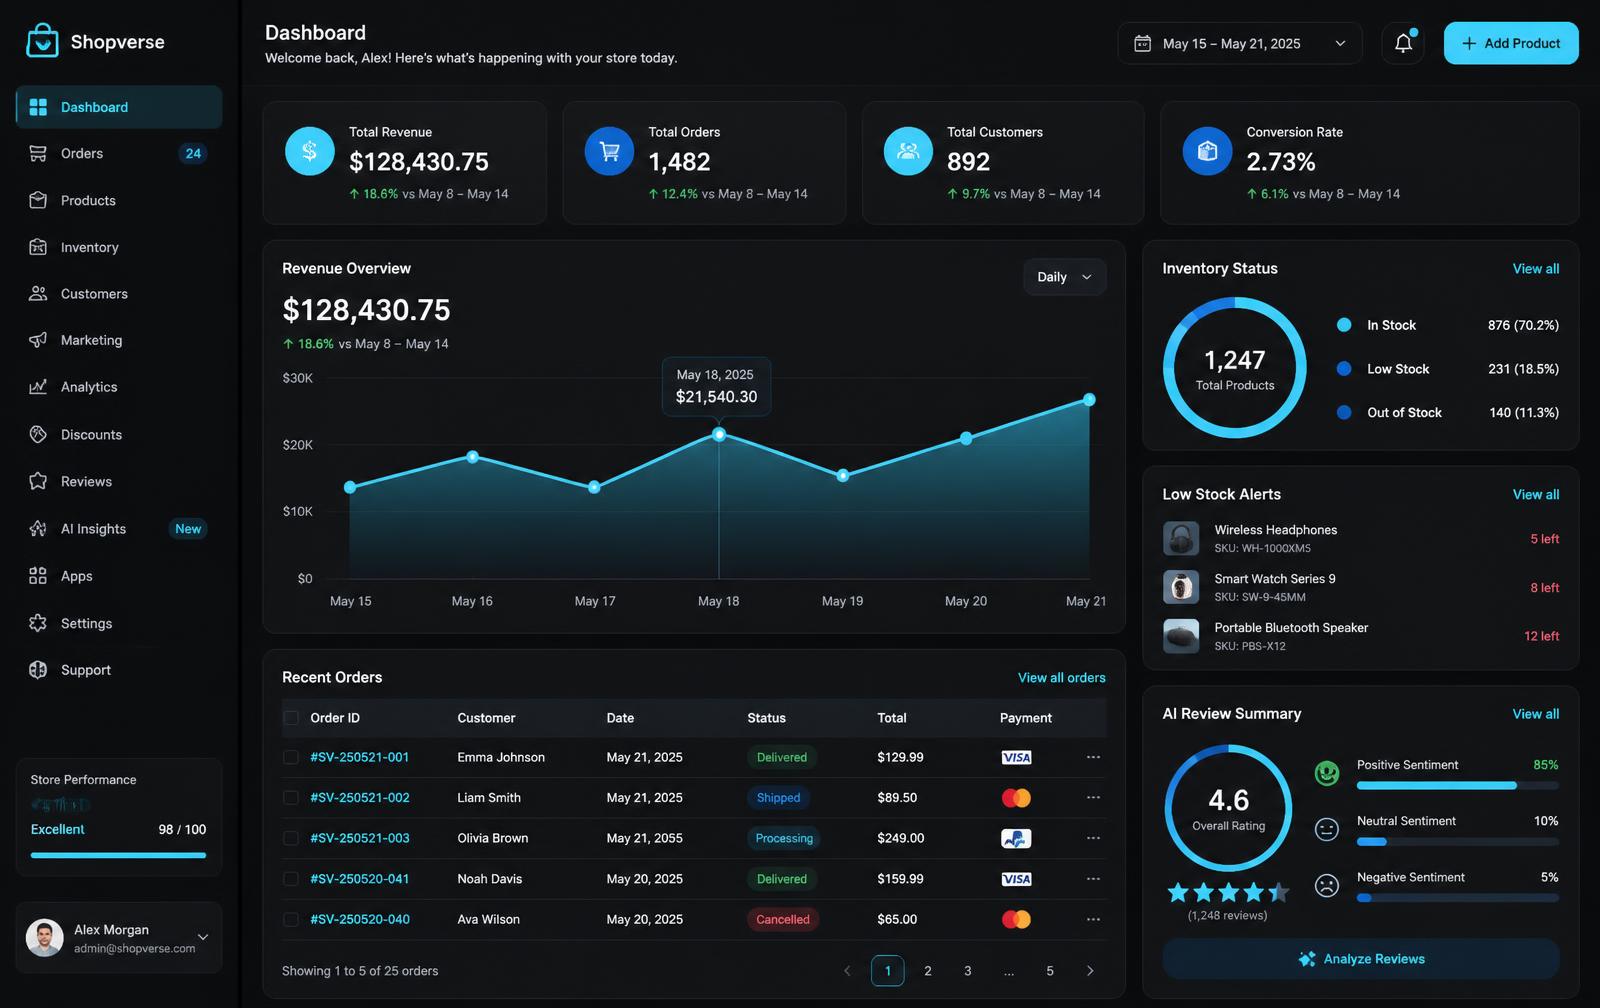Open Marketing in the sidebar
Image resolution: width=1600 pixels, height=1008 pixels.
119,340
